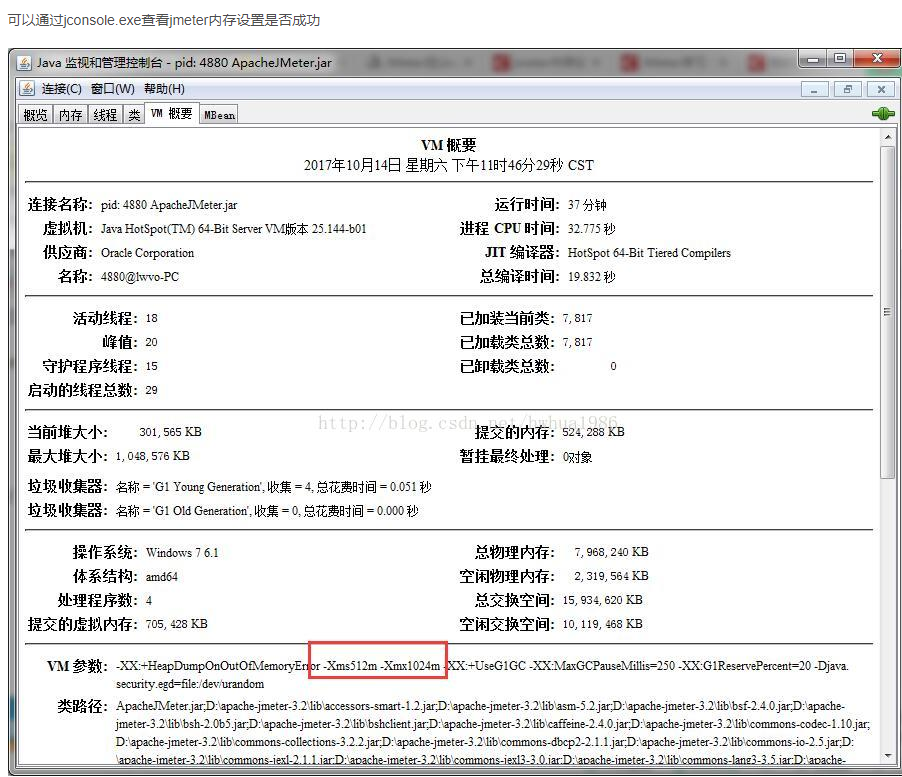Click the 37 分钟 uptime value
This screenshot has height=777, width=902.
pyautogui.click(x=587, y=205)
